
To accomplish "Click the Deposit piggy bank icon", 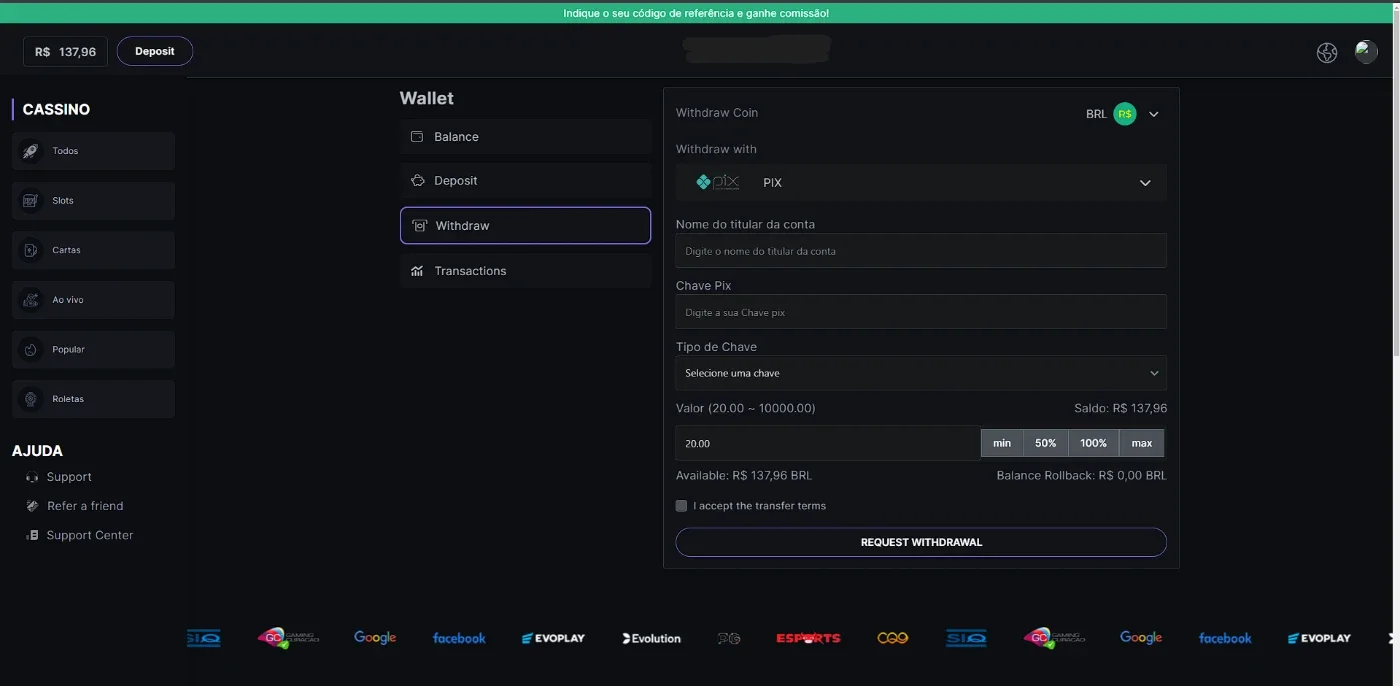I will pyautogui.click(x=417, y=181).
